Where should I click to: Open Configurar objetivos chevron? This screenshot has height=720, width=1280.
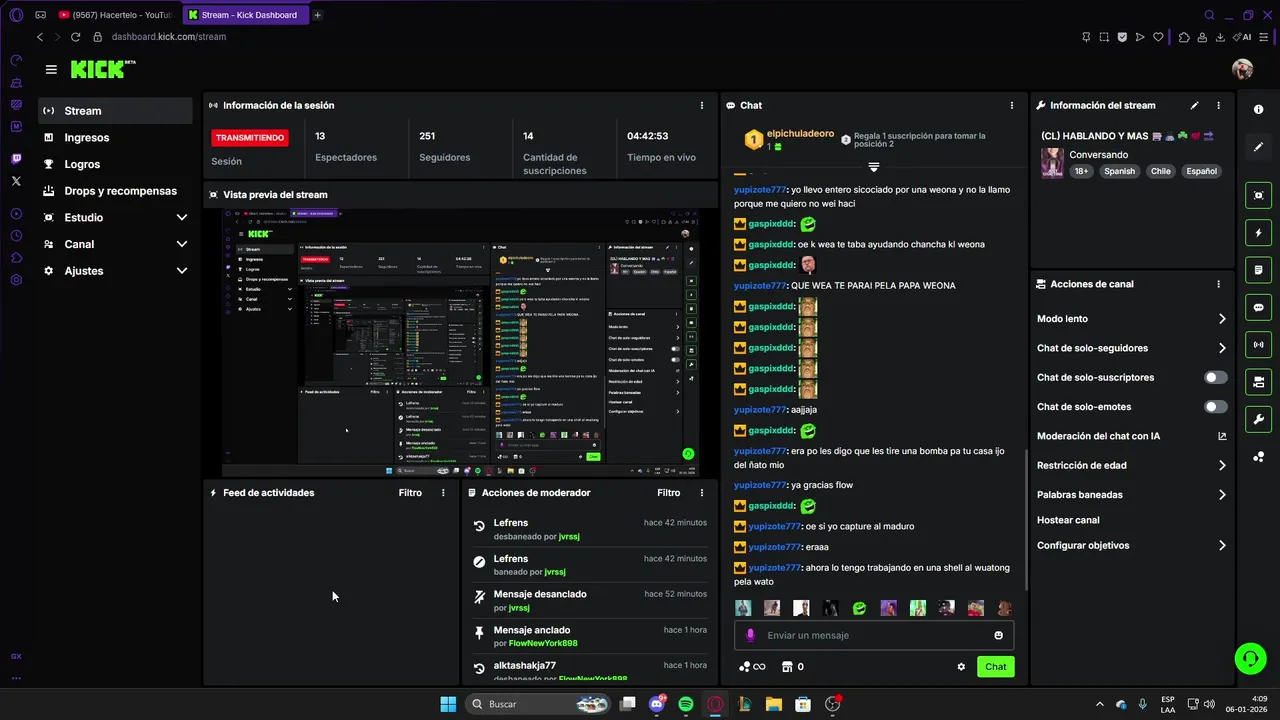pos(1222,545)
